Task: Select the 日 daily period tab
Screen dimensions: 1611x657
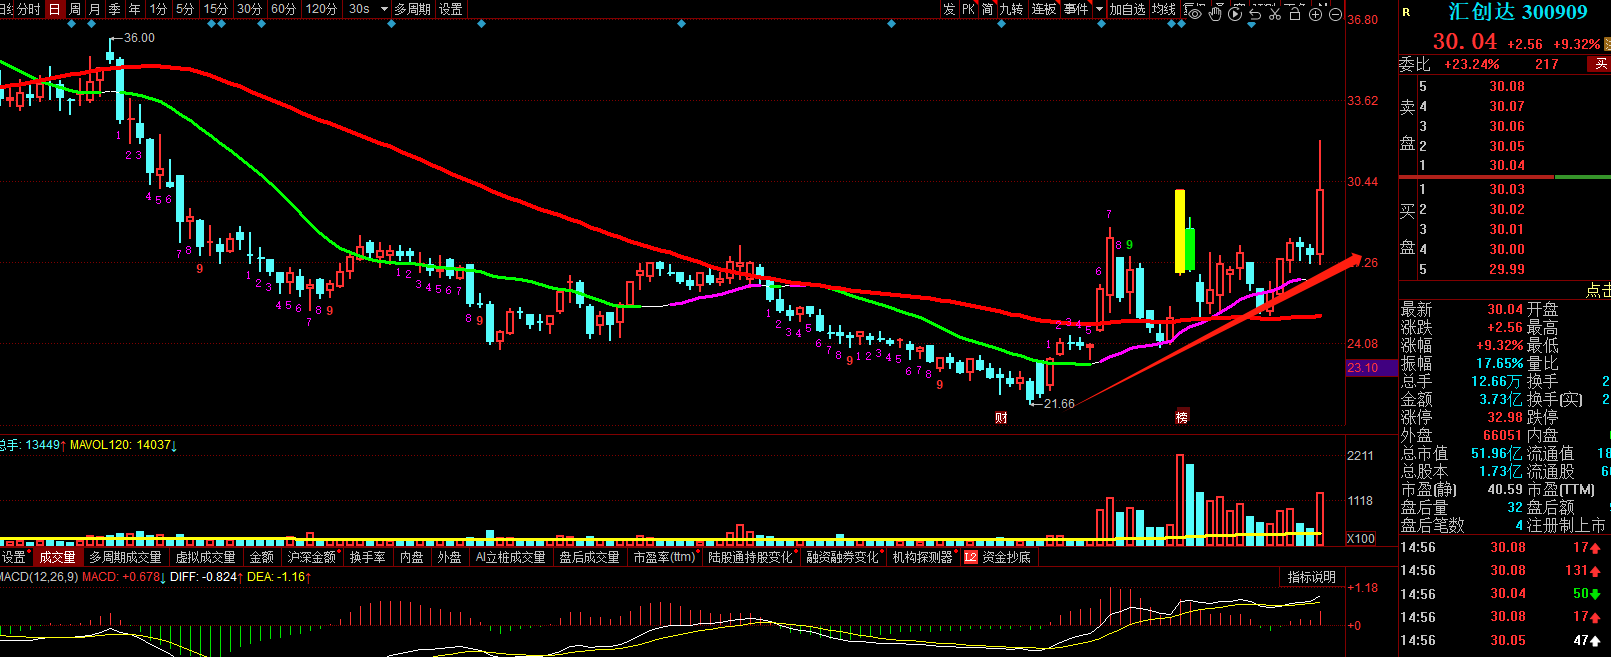Action: (54, 9)
